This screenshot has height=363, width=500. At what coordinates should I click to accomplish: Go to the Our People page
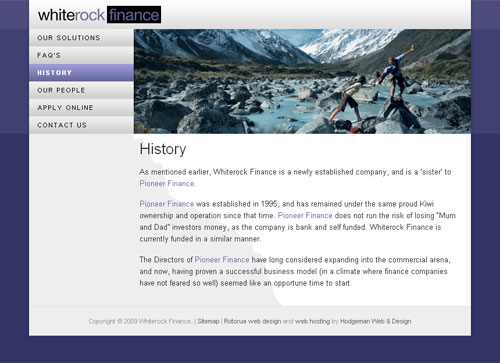pyautogui.click(x=81, y=90)
